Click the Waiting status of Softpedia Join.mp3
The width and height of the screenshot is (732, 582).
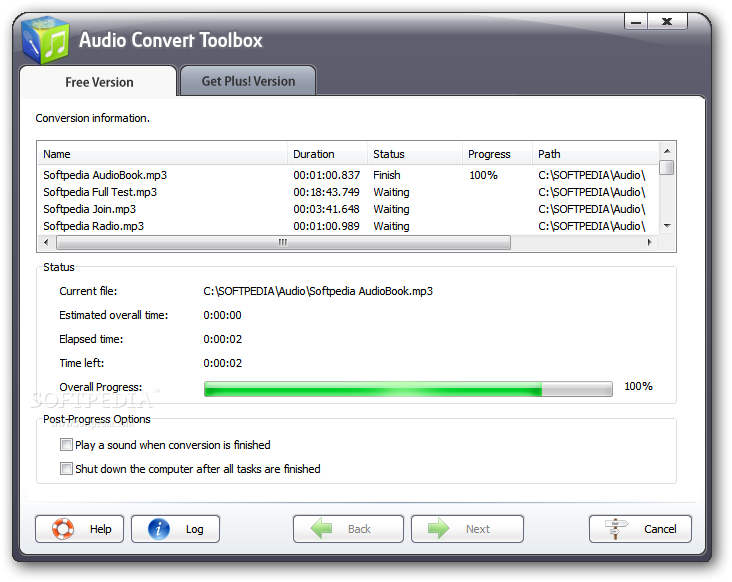click(391, 209)
